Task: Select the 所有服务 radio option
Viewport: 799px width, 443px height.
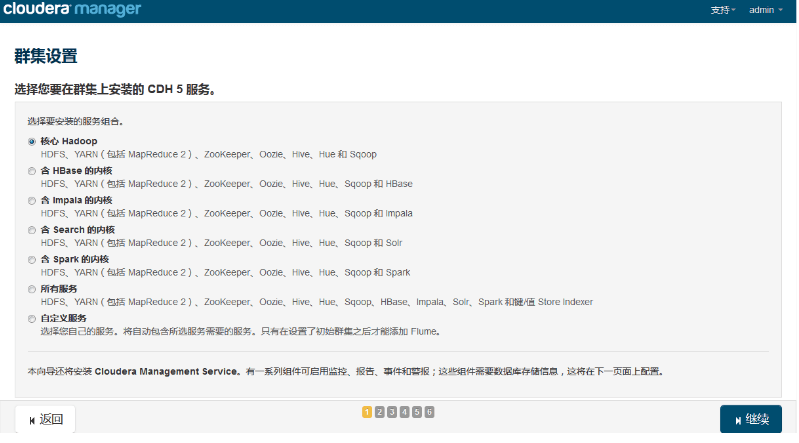Action: [x=32, y=289]
